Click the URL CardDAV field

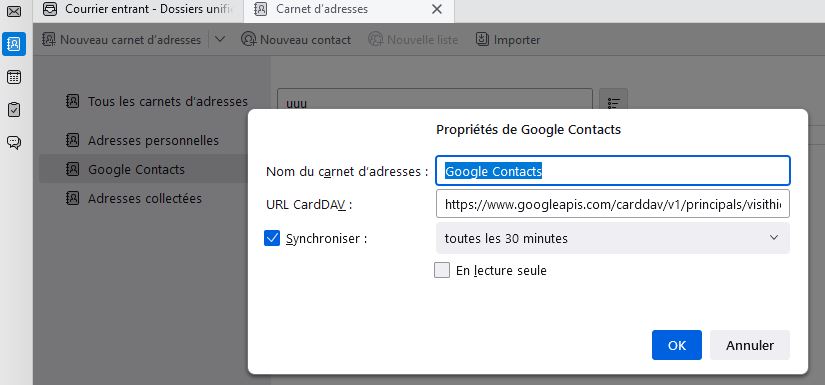612,204
